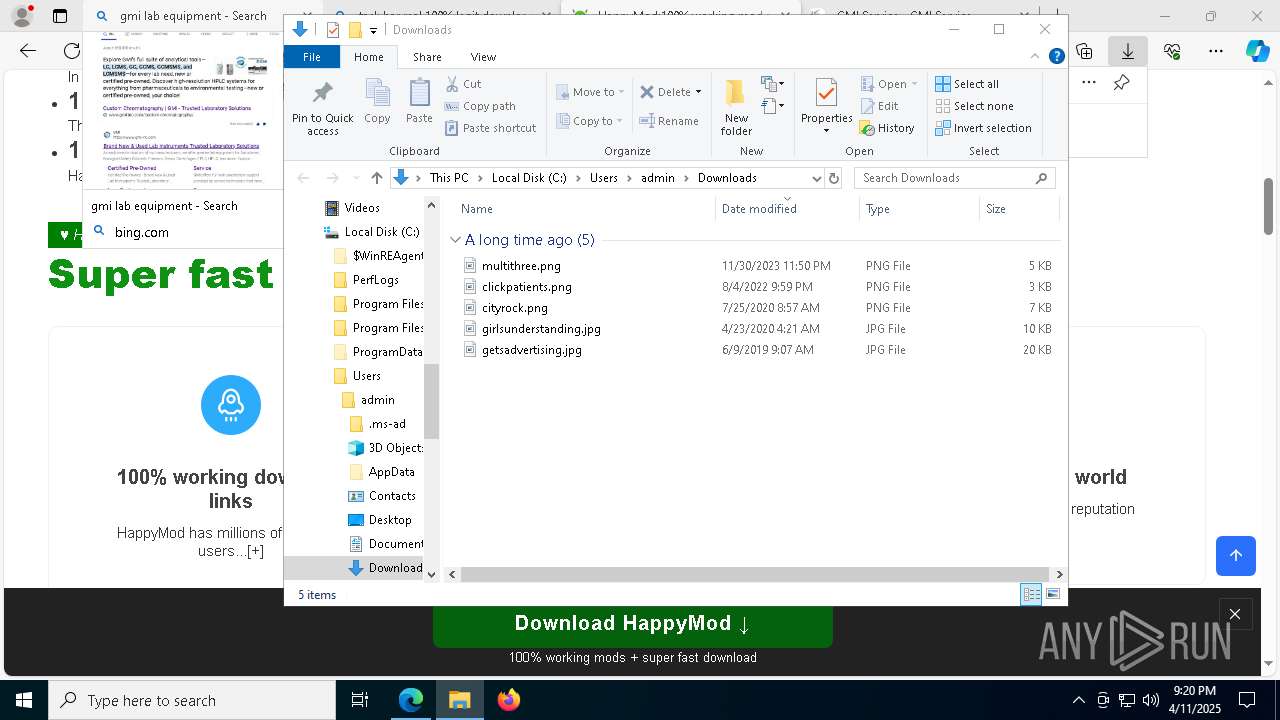
Task: Click Edit in the Open group
Action: pyautogui.click(x=879, y=106)
